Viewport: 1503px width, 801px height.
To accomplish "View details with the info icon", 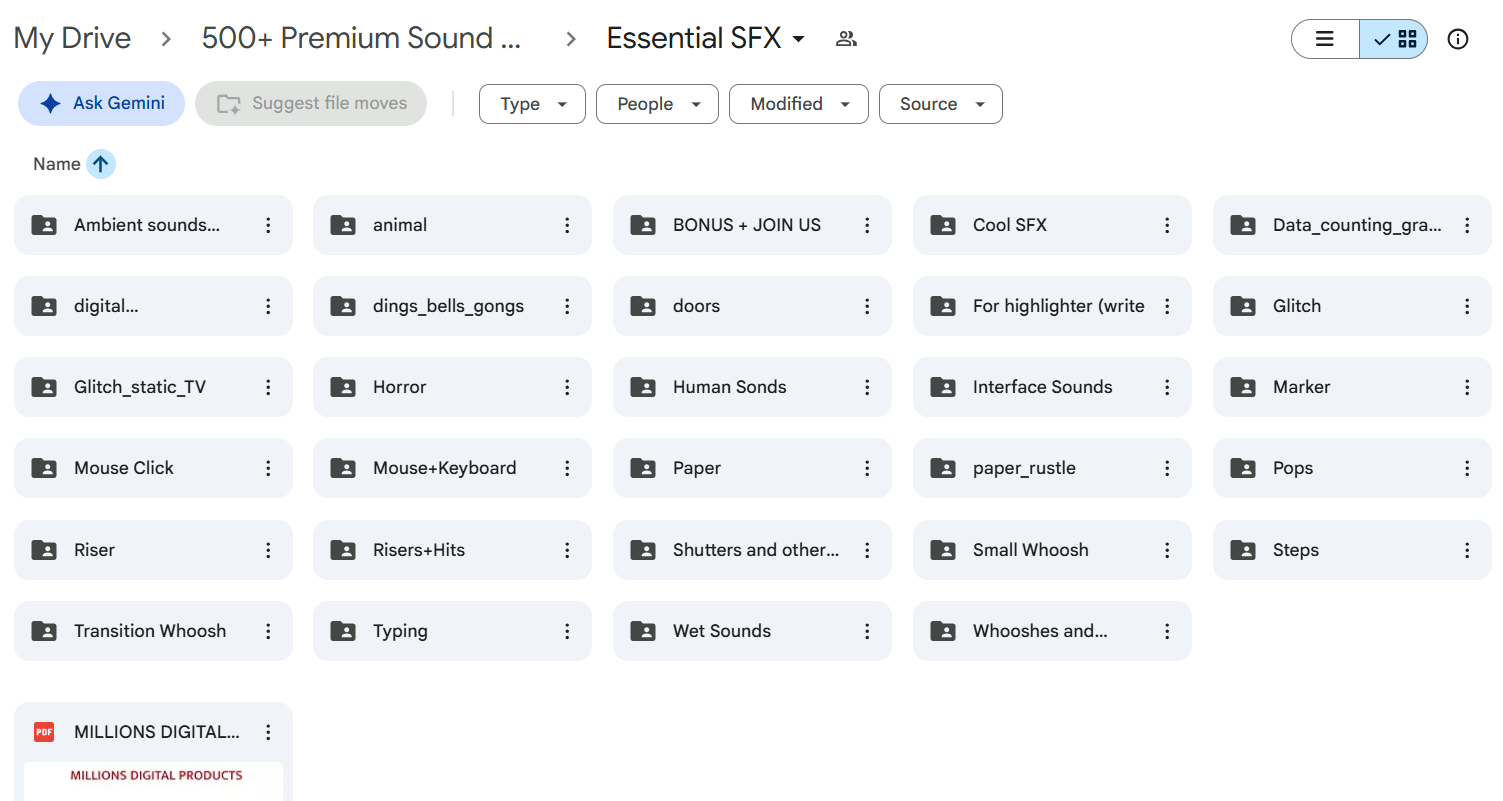I will click(x=1458, y=39).
